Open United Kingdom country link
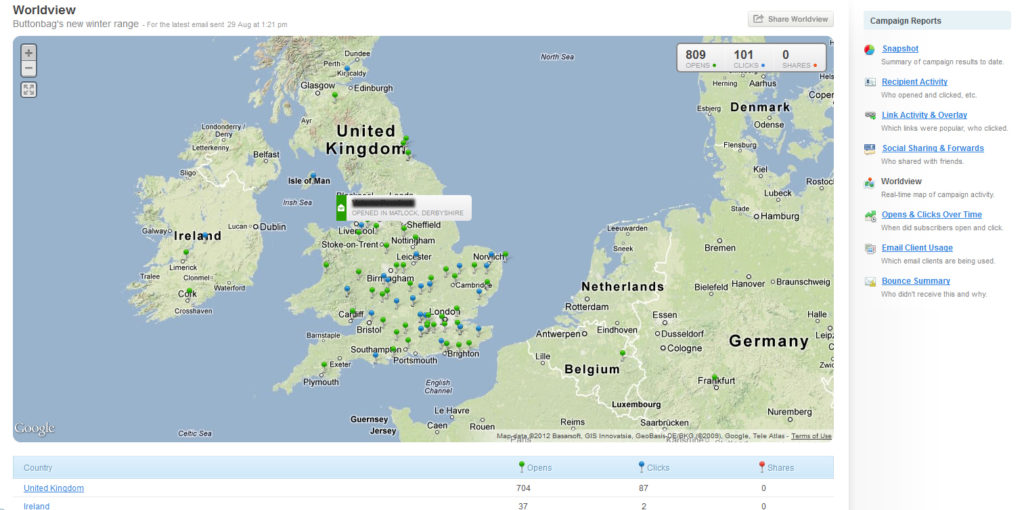This screenshot has width=1024, height=510. coord(54,488)
